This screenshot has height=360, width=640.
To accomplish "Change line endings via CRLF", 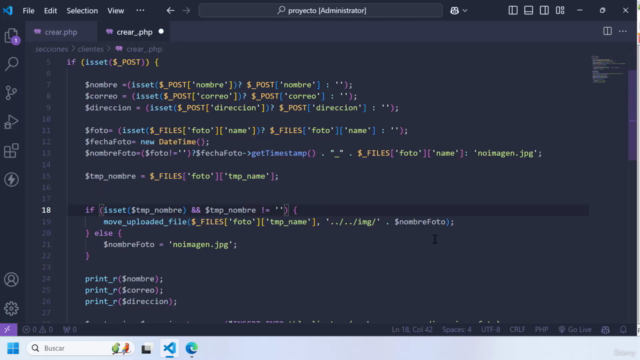I will pyautogui.click(x=517, y=329).
